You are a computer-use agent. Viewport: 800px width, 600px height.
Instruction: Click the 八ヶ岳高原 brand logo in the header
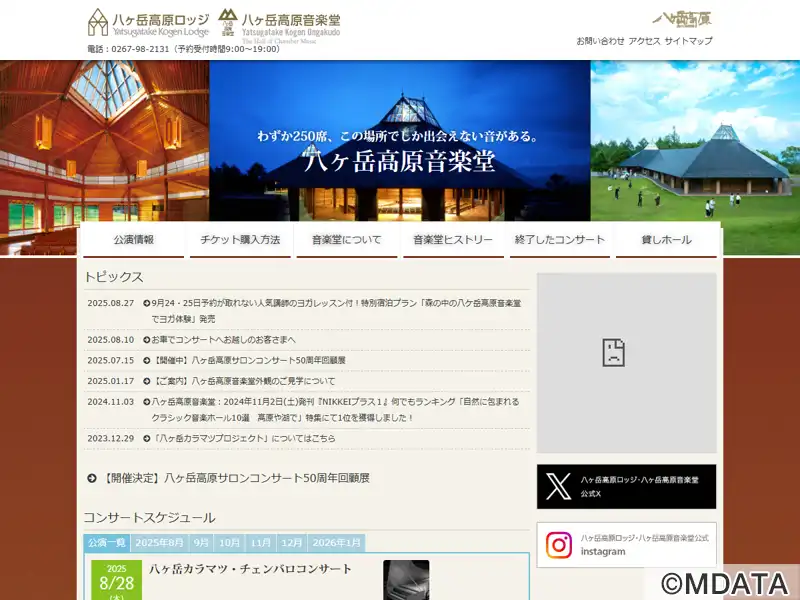682,19
